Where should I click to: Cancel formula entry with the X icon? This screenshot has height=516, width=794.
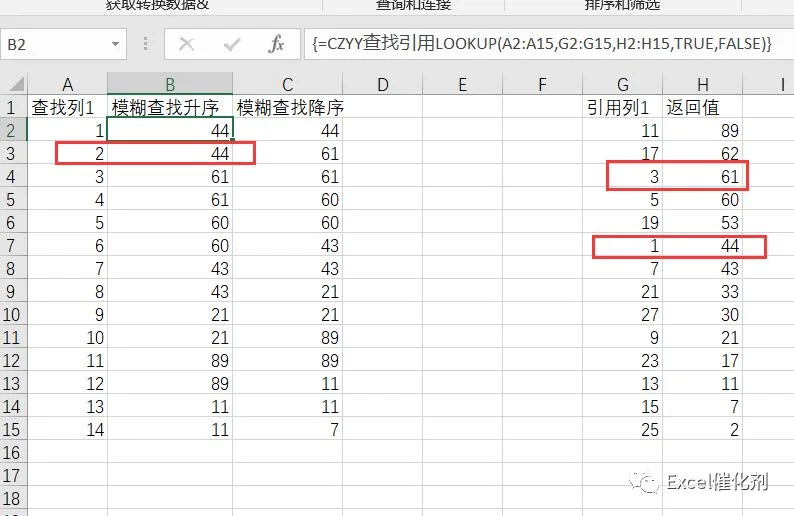tap(186, 44)
